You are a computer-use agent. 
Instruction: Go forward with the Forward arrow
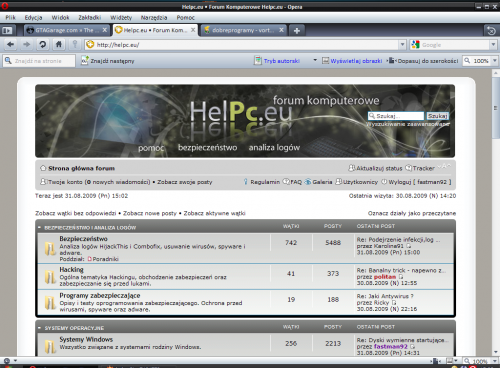pos(26,44)
